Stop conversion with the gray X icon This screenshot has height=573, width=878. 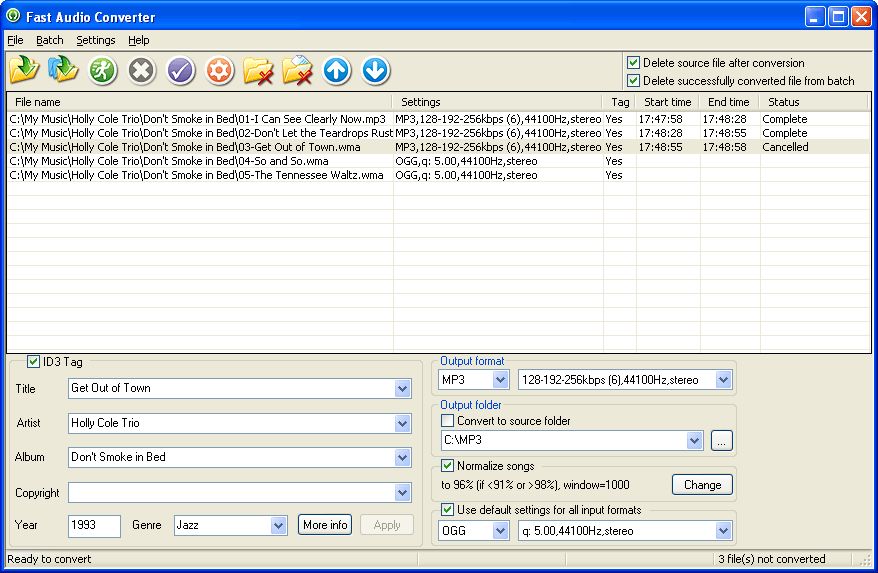coord(141,71)
